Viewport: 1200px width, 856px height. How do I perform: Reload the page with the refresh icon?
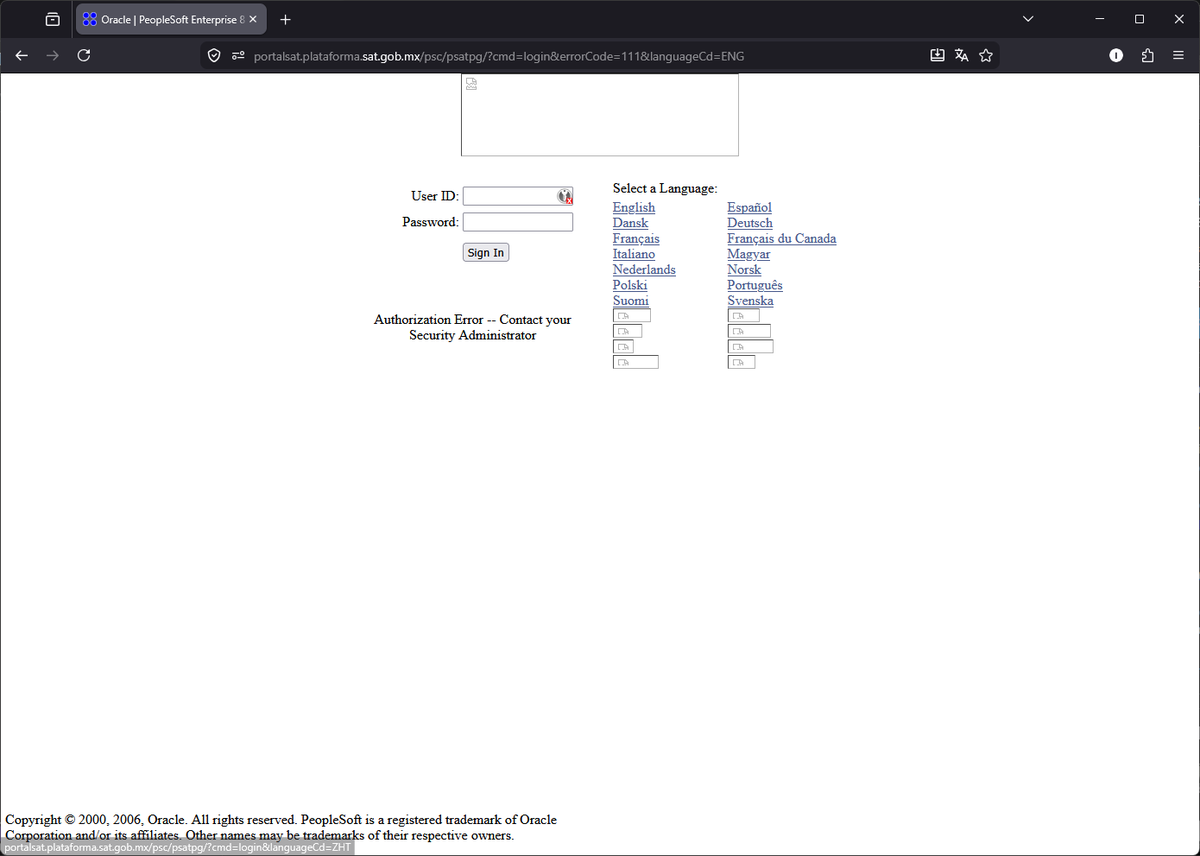(84, 56)
